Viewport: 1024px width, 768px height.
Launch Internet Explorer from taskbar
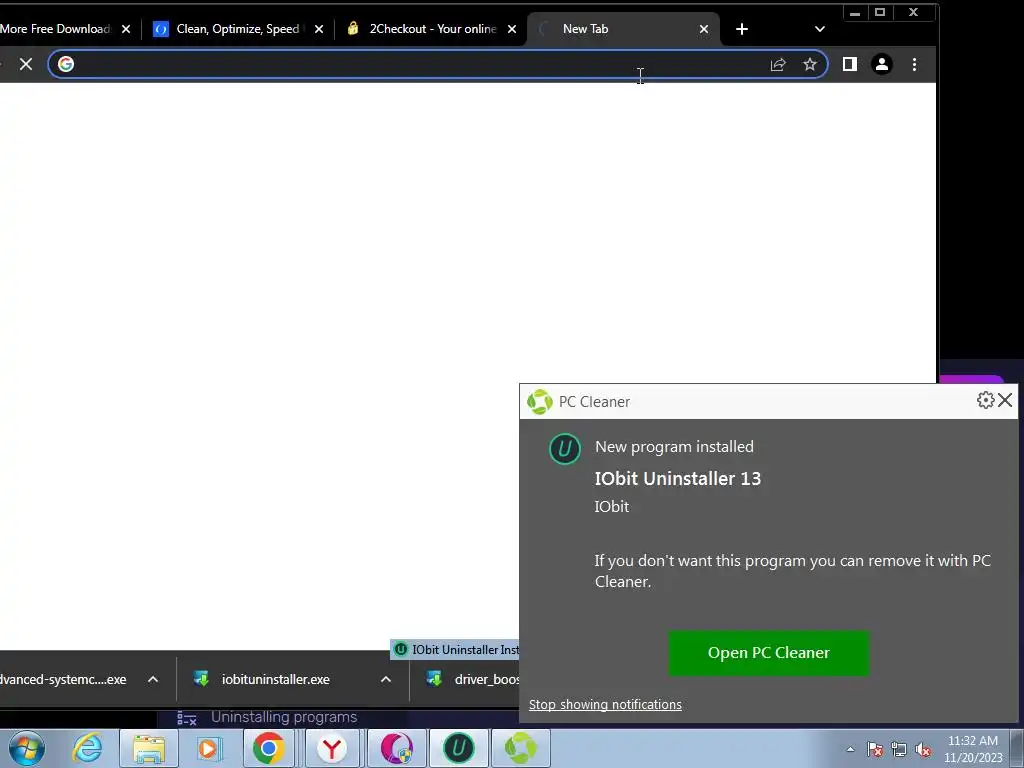pos(88,748)
